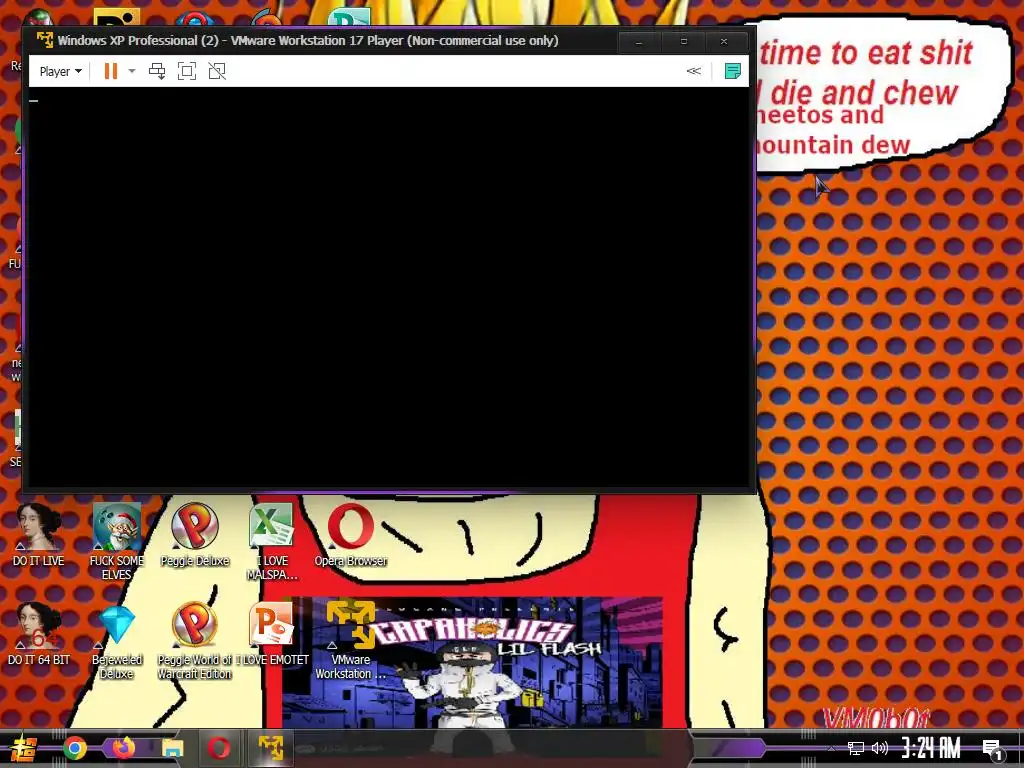This screenshot has height=768, width=1024.
Task: Toggle Unity mode icon in VMware toolbar
Action: [217, 71]
